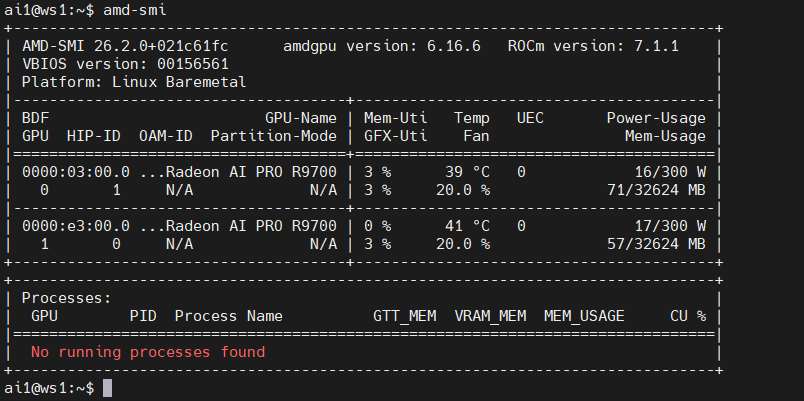
Task: Click the VRAM_MEM column header
Action: coord(490,316)
